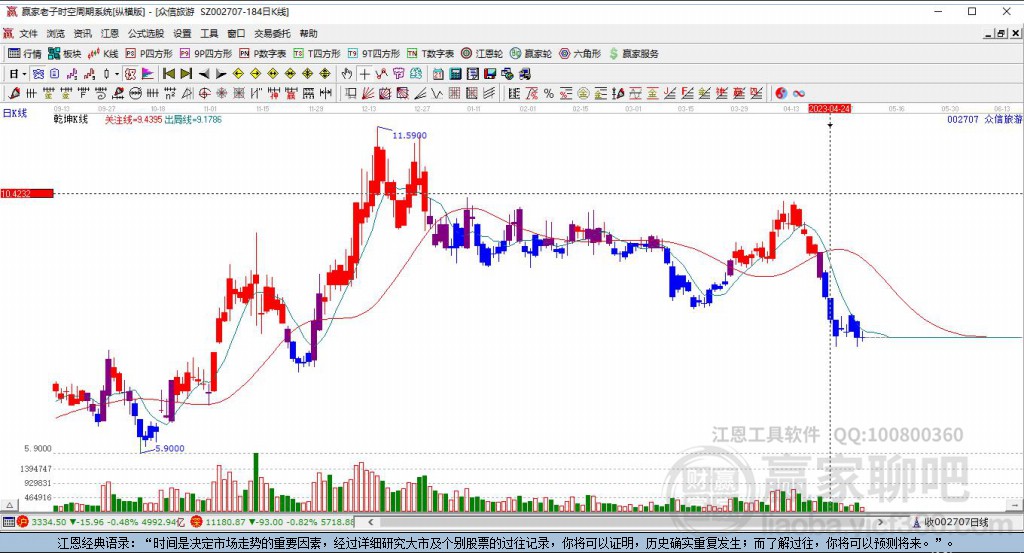This screenshot has height=553, width=1024.
Task: Open the P数字表 tool
Action: point(263,54)
